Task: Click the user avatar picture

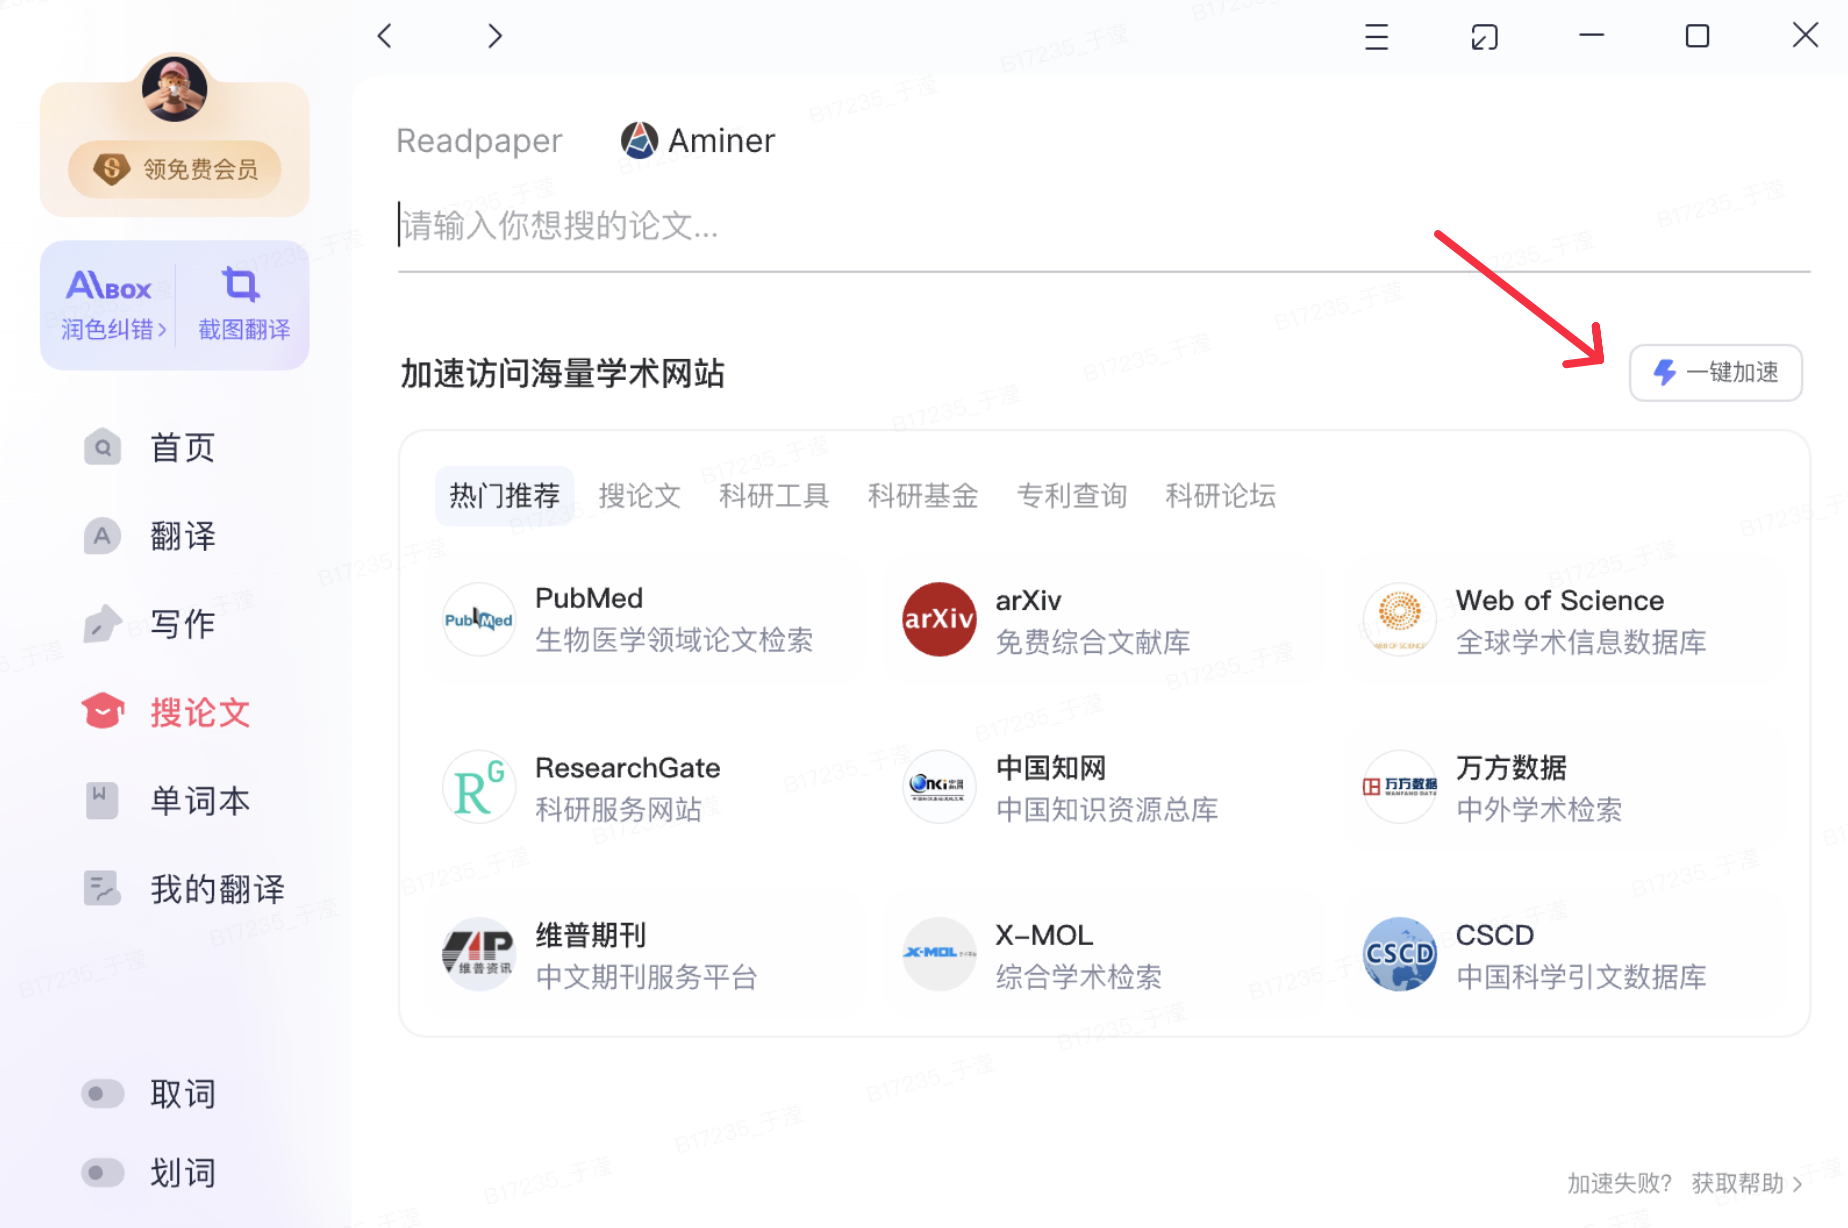Action: [x=175, y=89]
